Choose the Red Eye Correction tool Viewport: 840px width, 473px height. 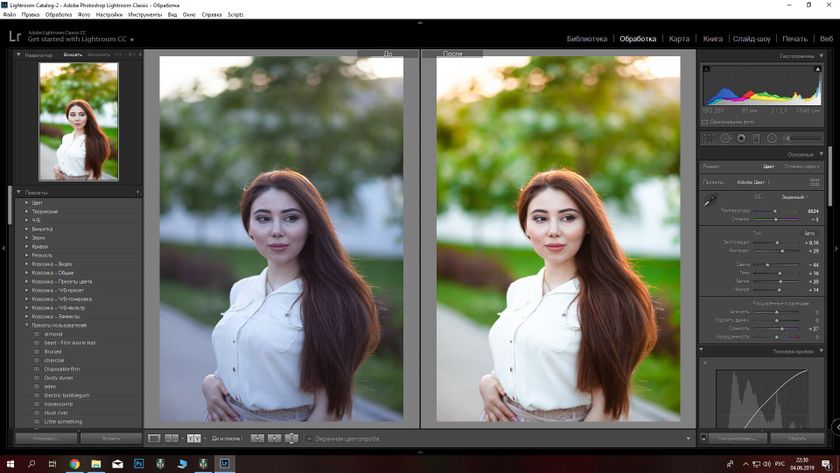point(741,138)
